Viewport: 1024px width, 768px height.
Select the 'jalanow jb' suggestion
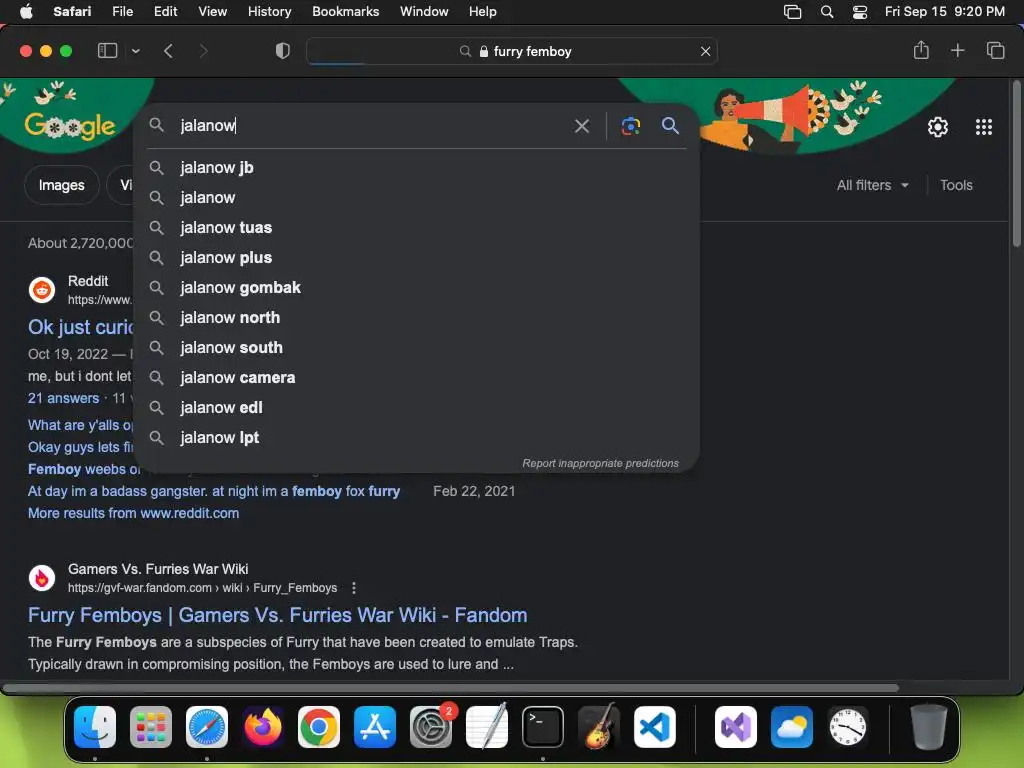417,168
